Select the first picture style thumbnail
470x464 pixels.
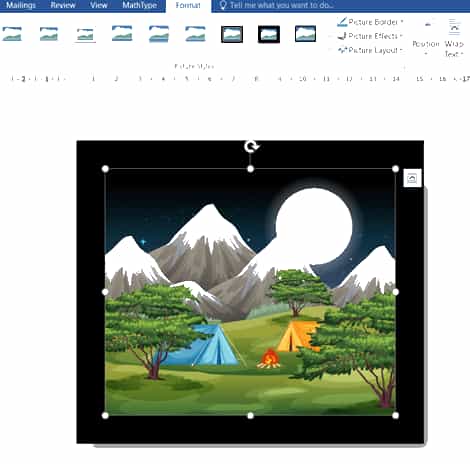point(12,34)
